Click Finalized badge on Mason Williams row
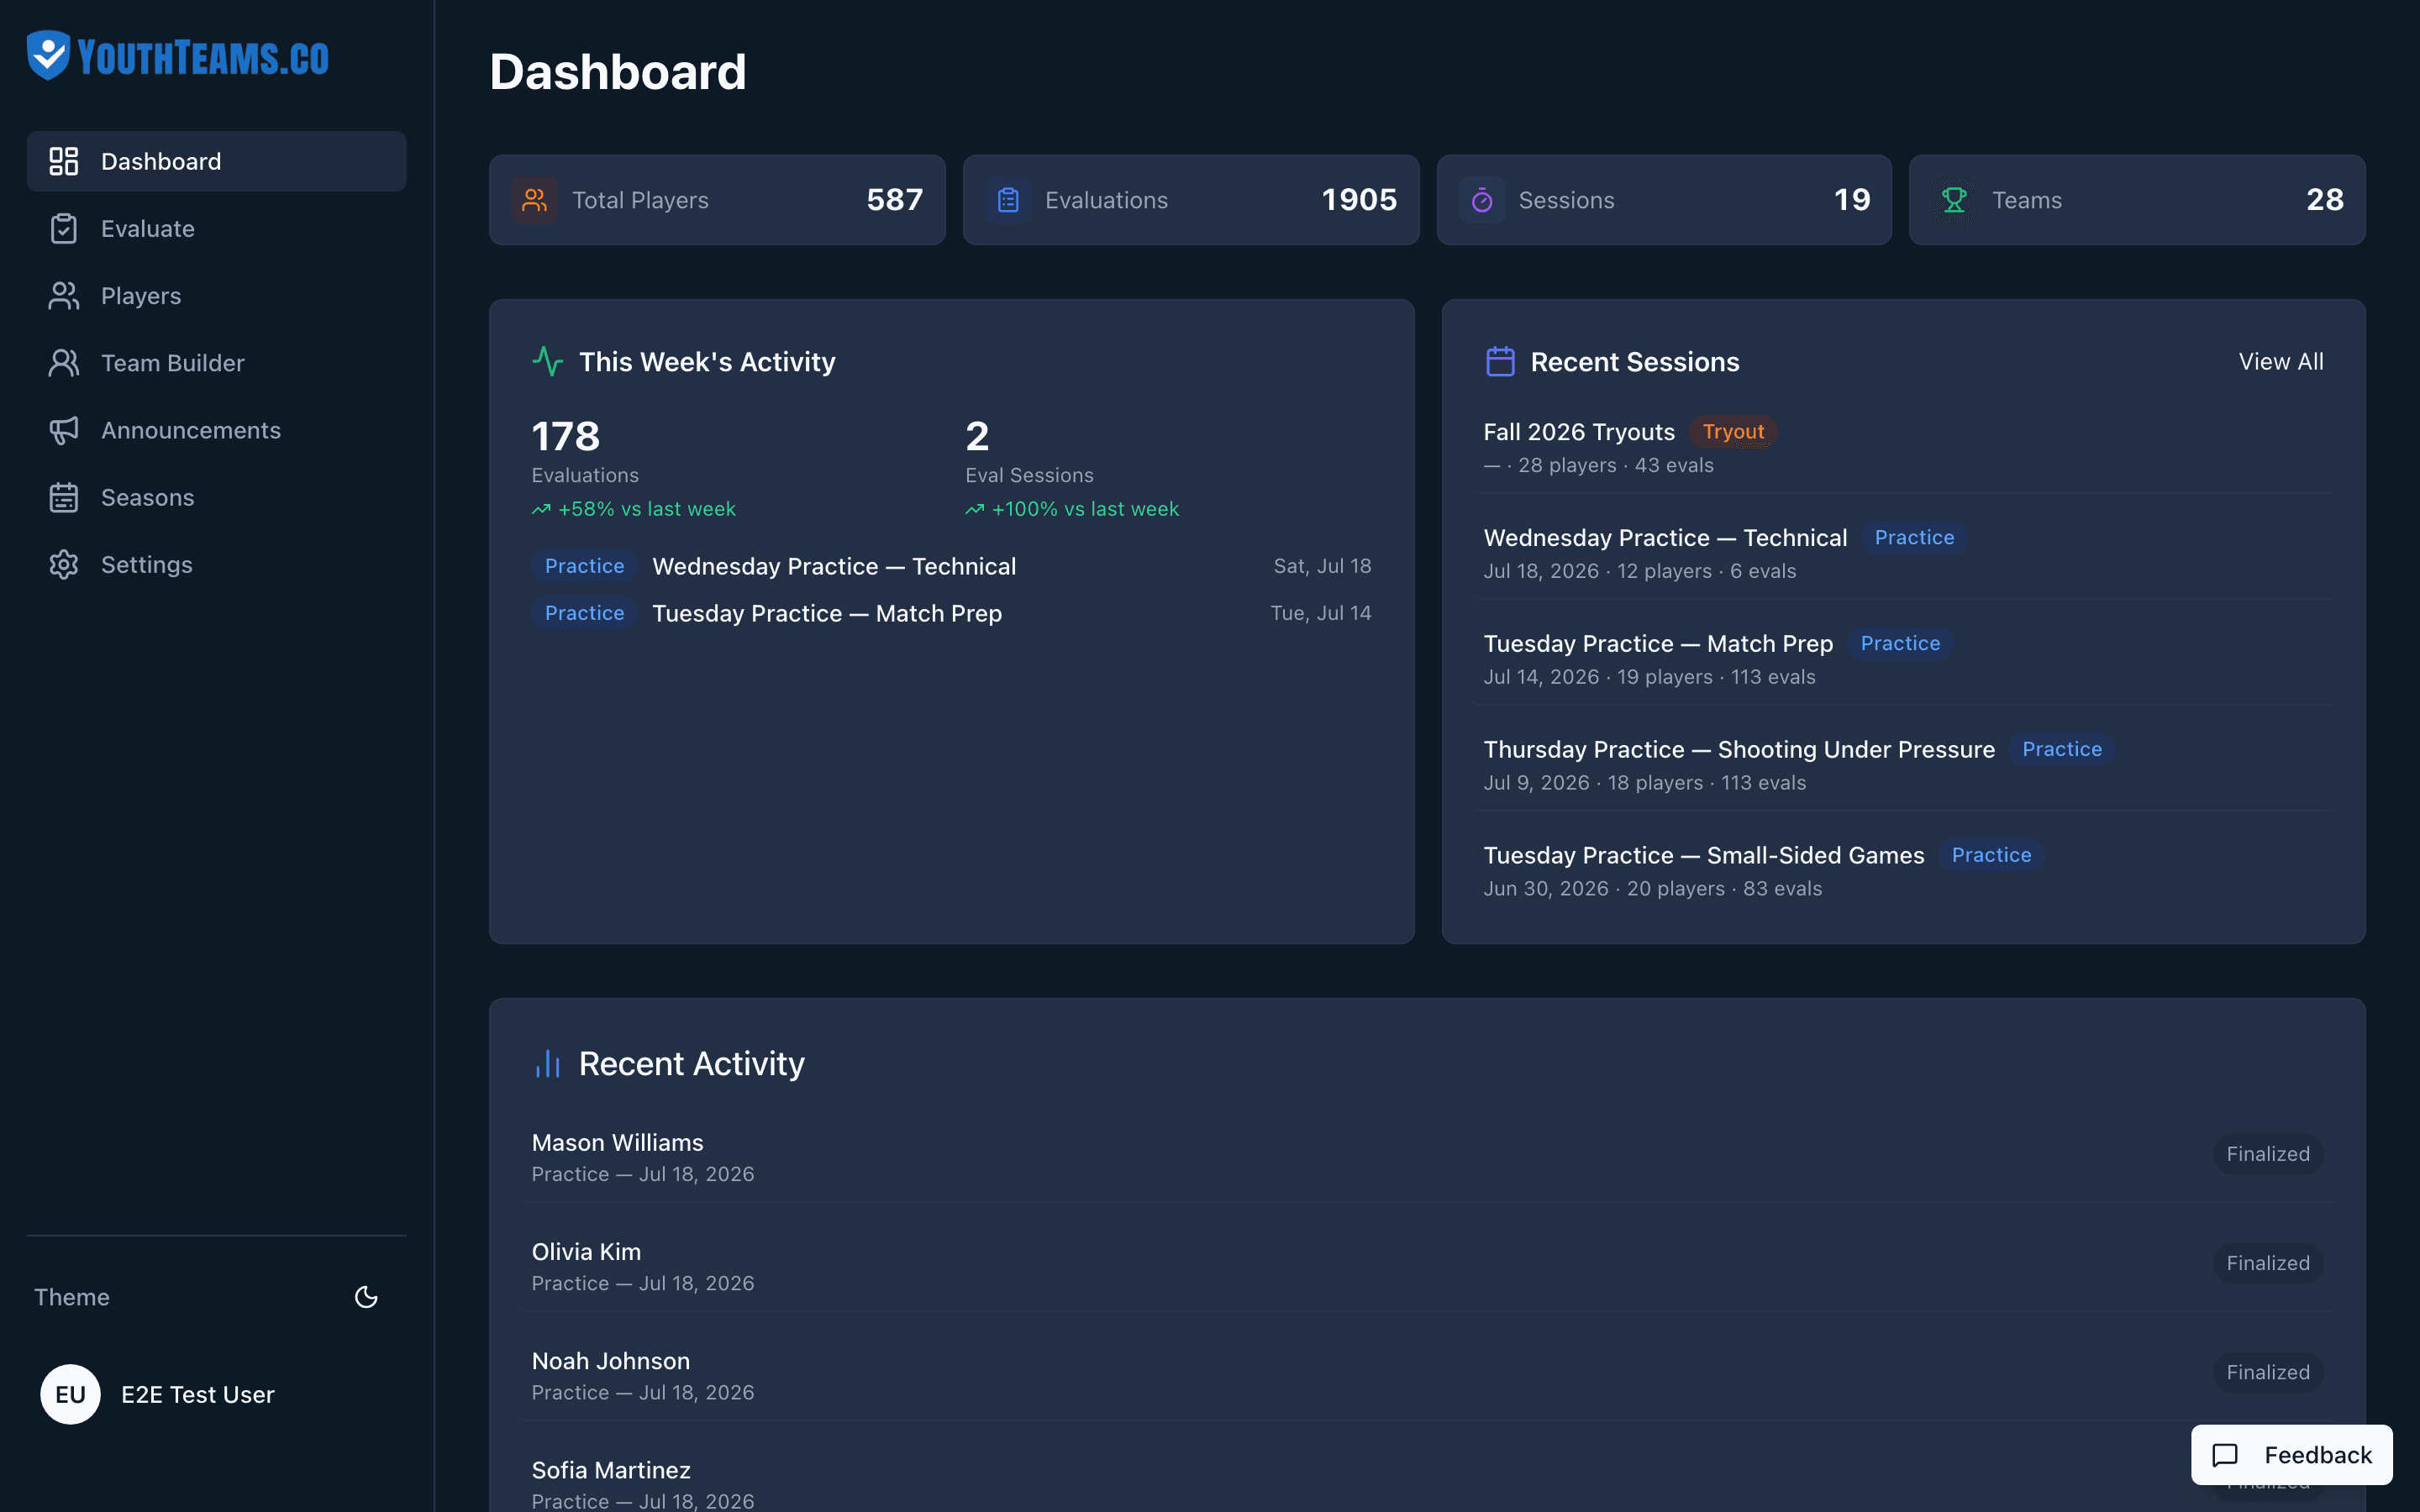Screen dimensions: 2420x1512 pos(2268,1154)
